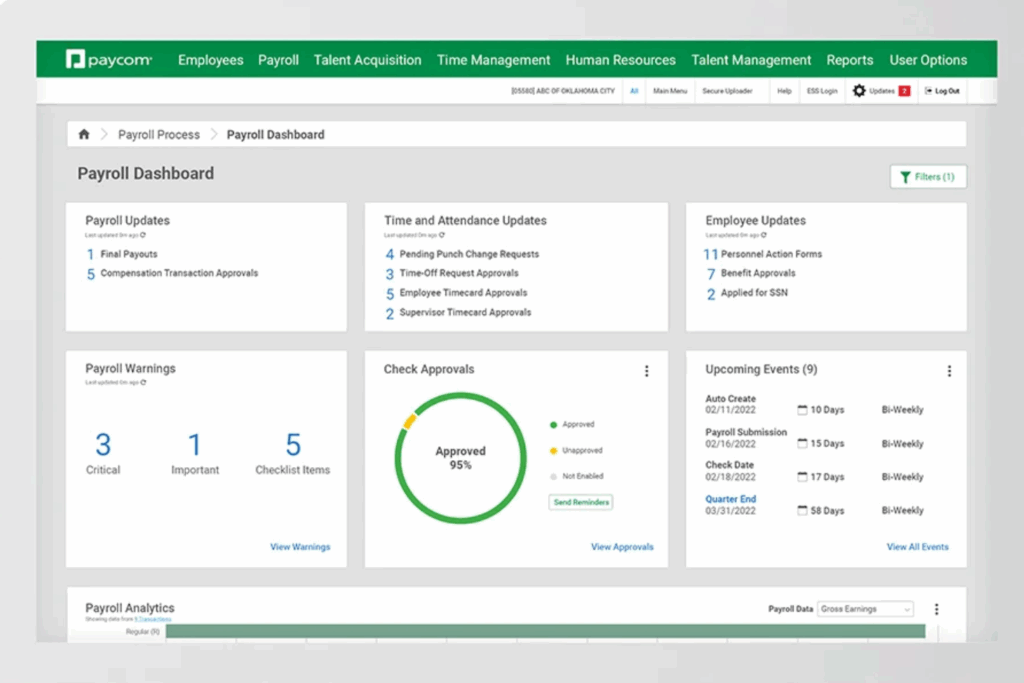Open the View Warnings link

tap(300, 547)
